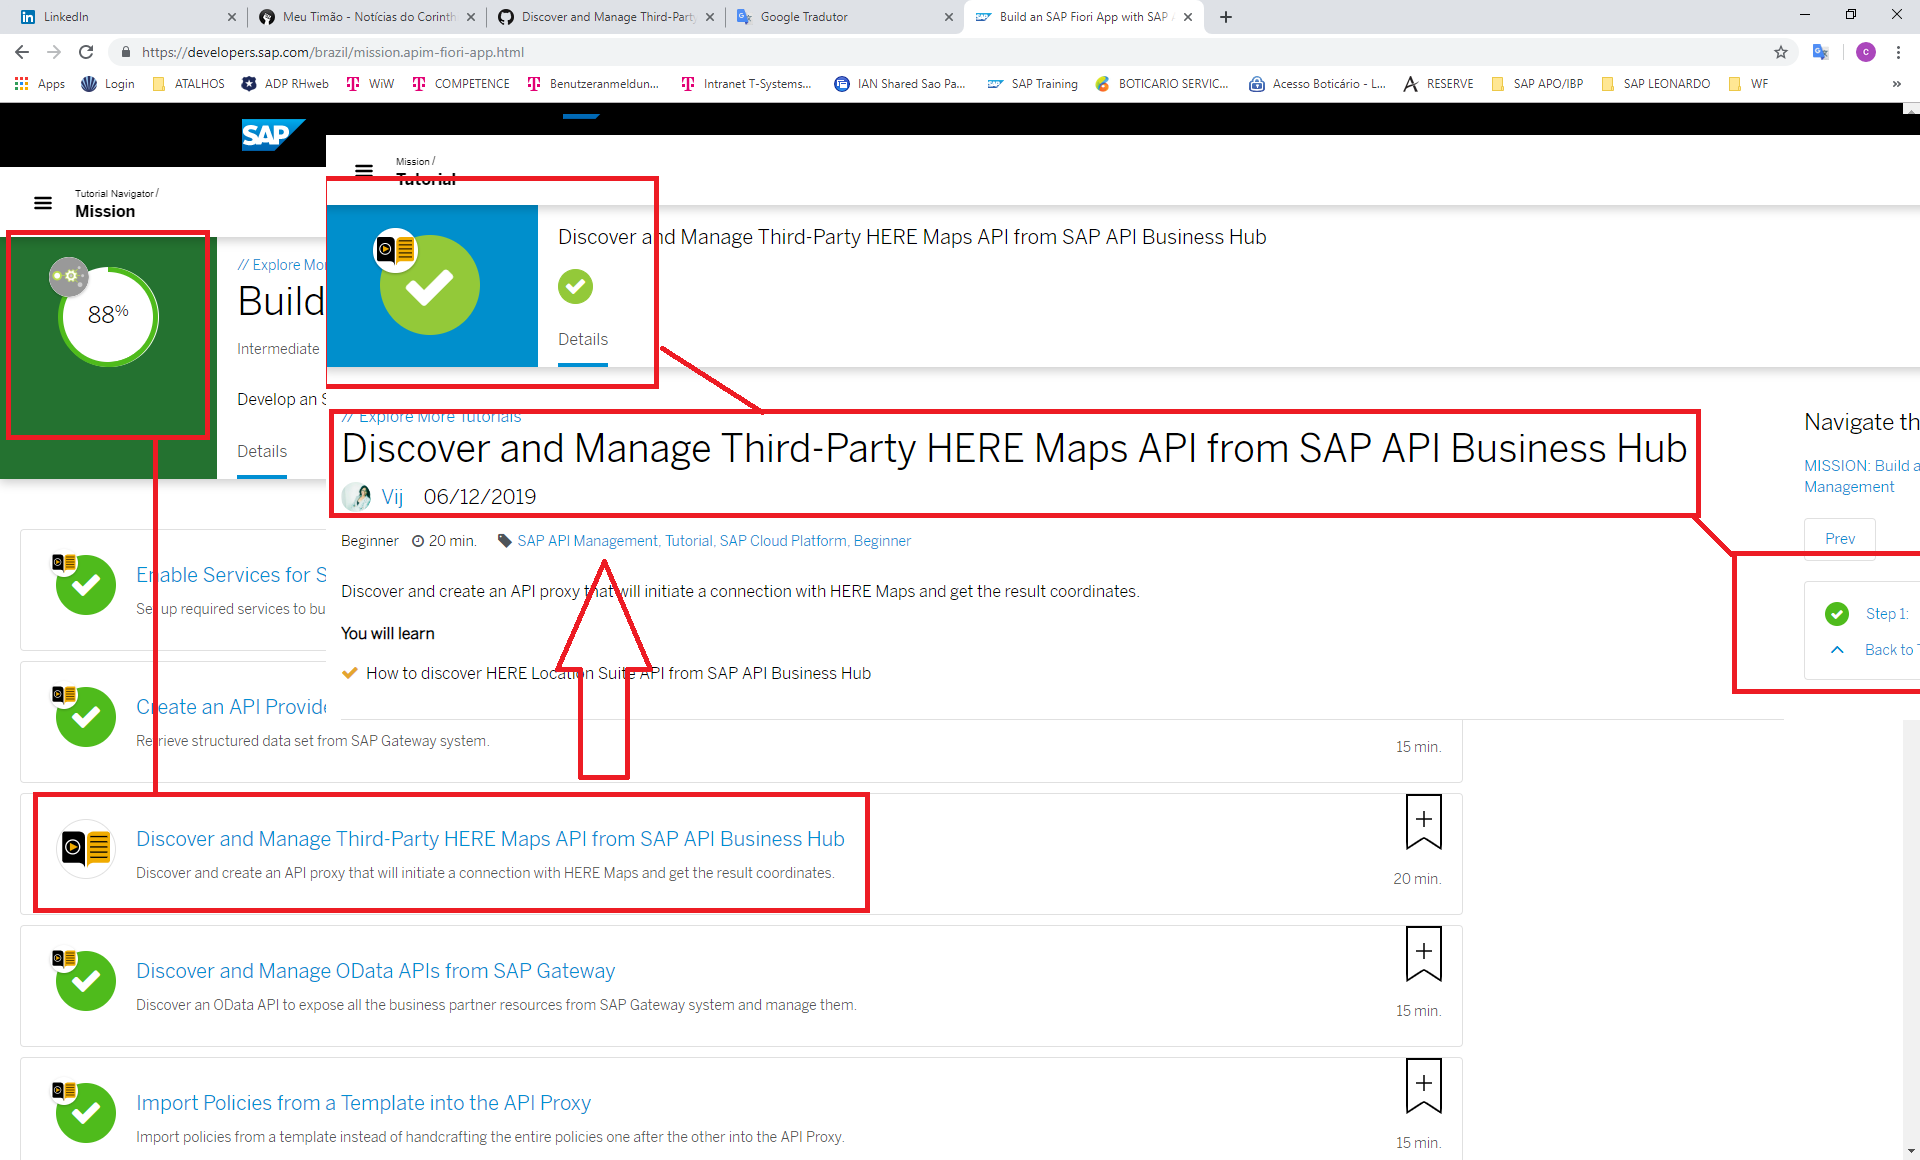Click the Prev navigation button
Viewport: 1920px width, 1160px height.
pos(1840,538)
